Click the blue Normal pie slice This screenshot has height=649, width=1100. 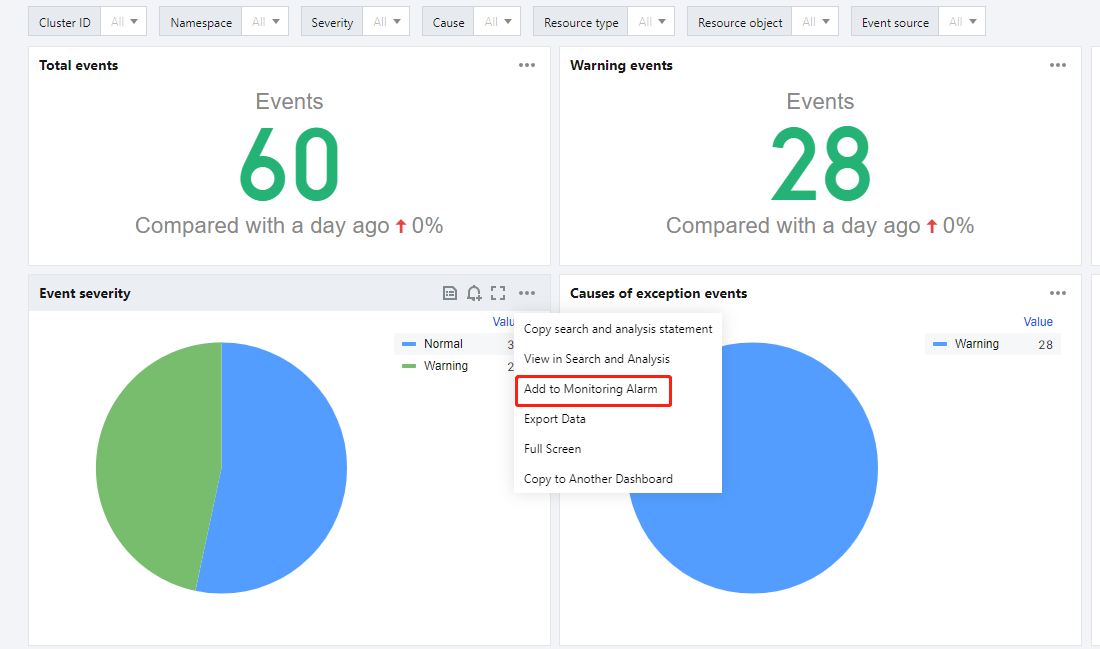click(281, 470)
